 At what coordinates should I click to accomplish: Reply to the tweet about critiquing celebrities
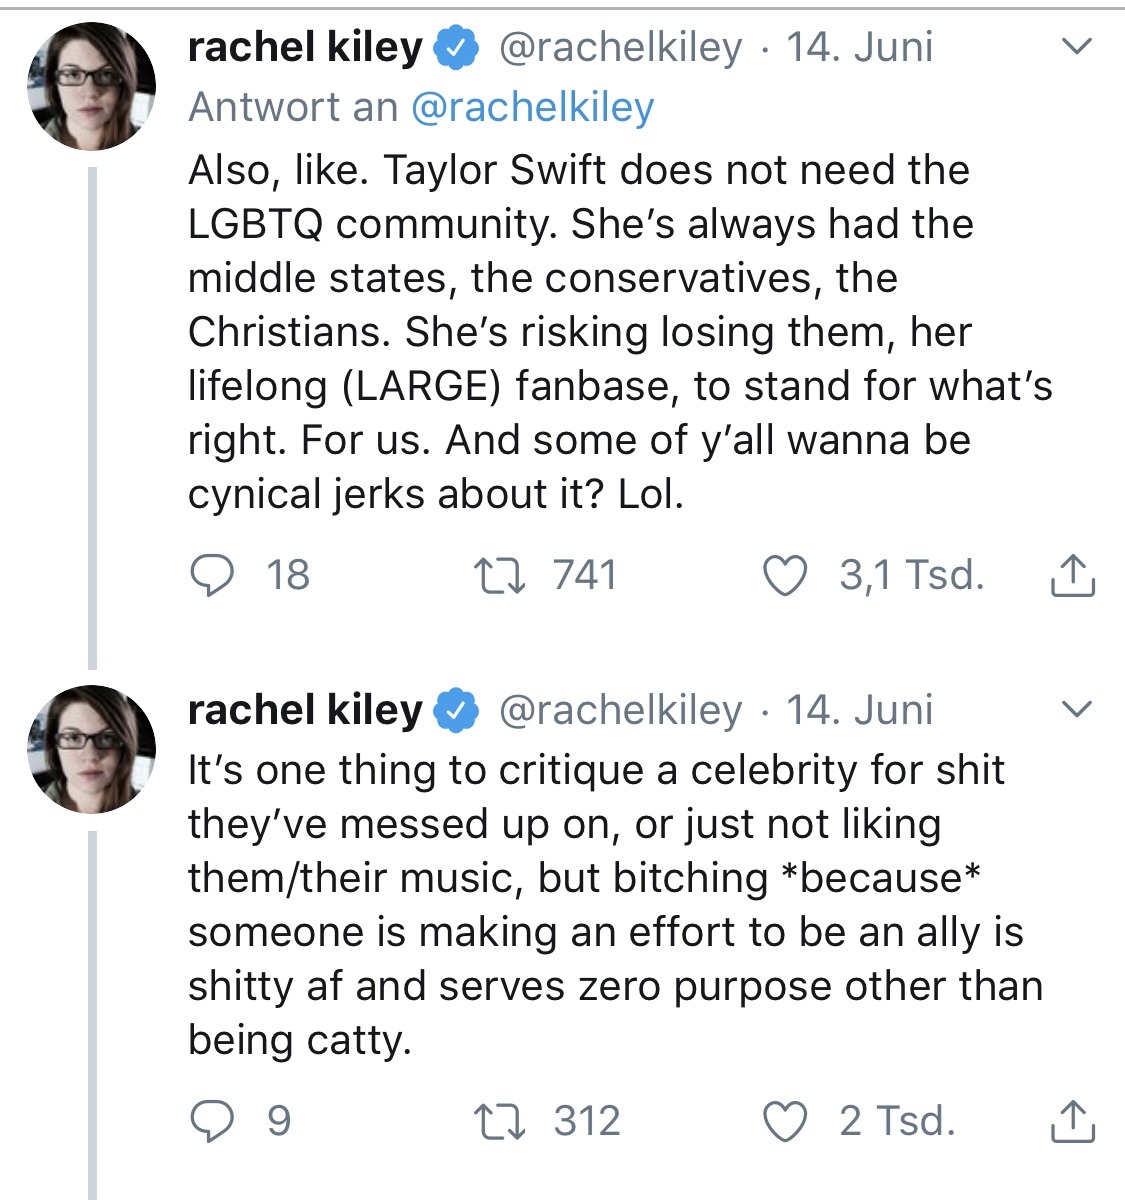[211, 1121]
